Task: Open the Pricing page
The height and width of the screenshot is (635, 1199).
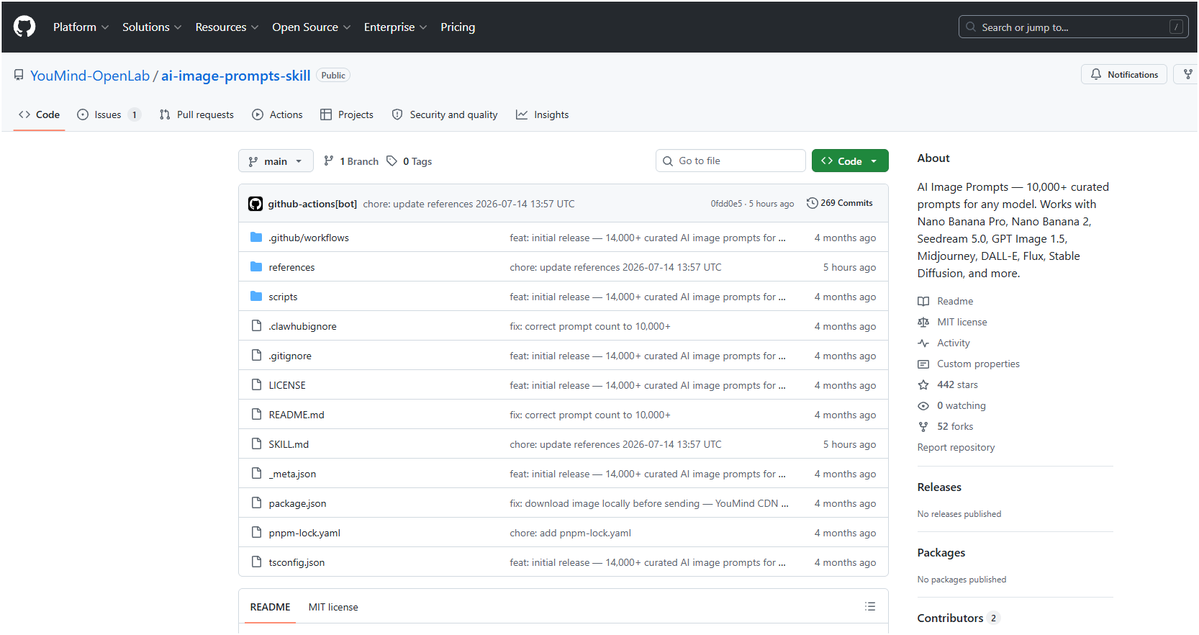Action: click(x=457, y=27)
